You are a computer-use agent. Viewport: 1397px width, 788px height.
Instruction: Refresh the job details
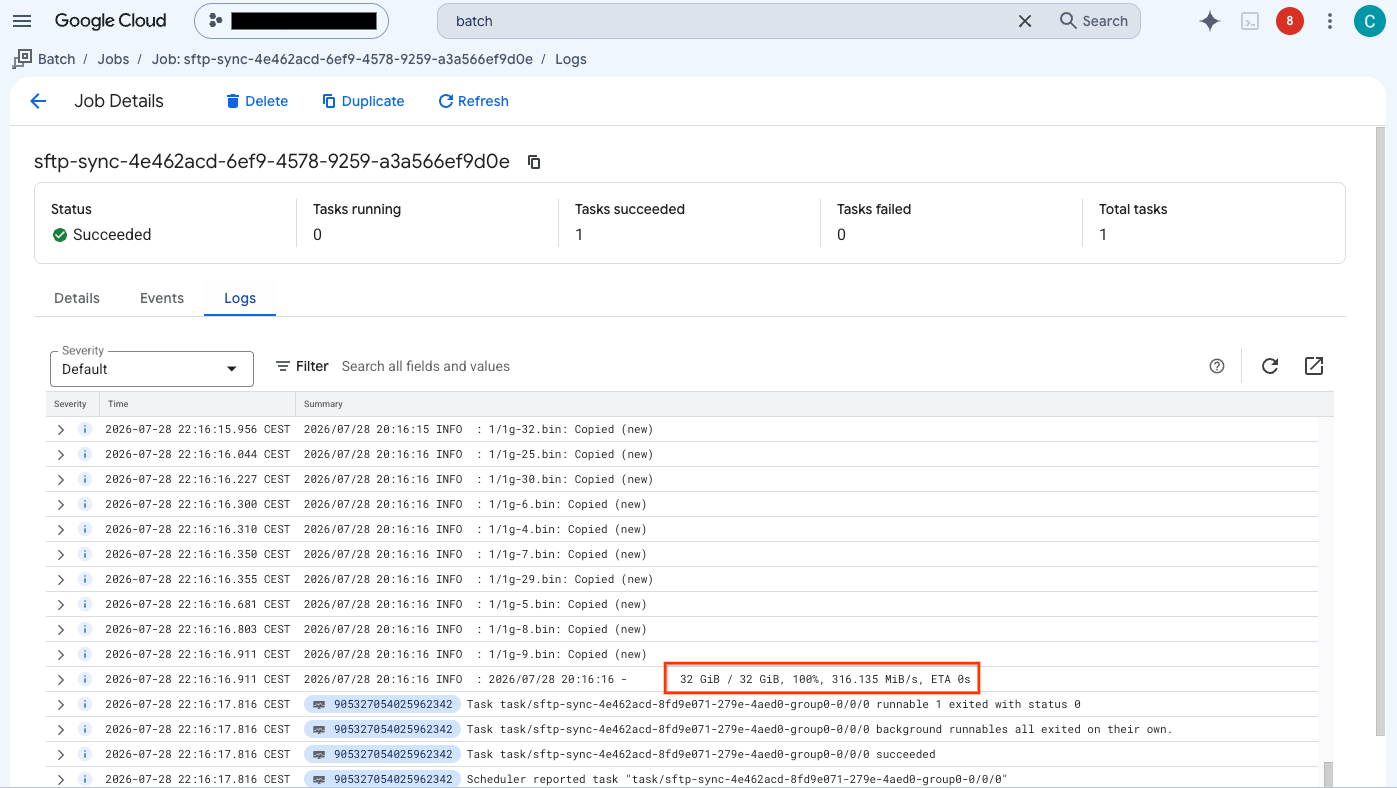click(x=474, y=101)
